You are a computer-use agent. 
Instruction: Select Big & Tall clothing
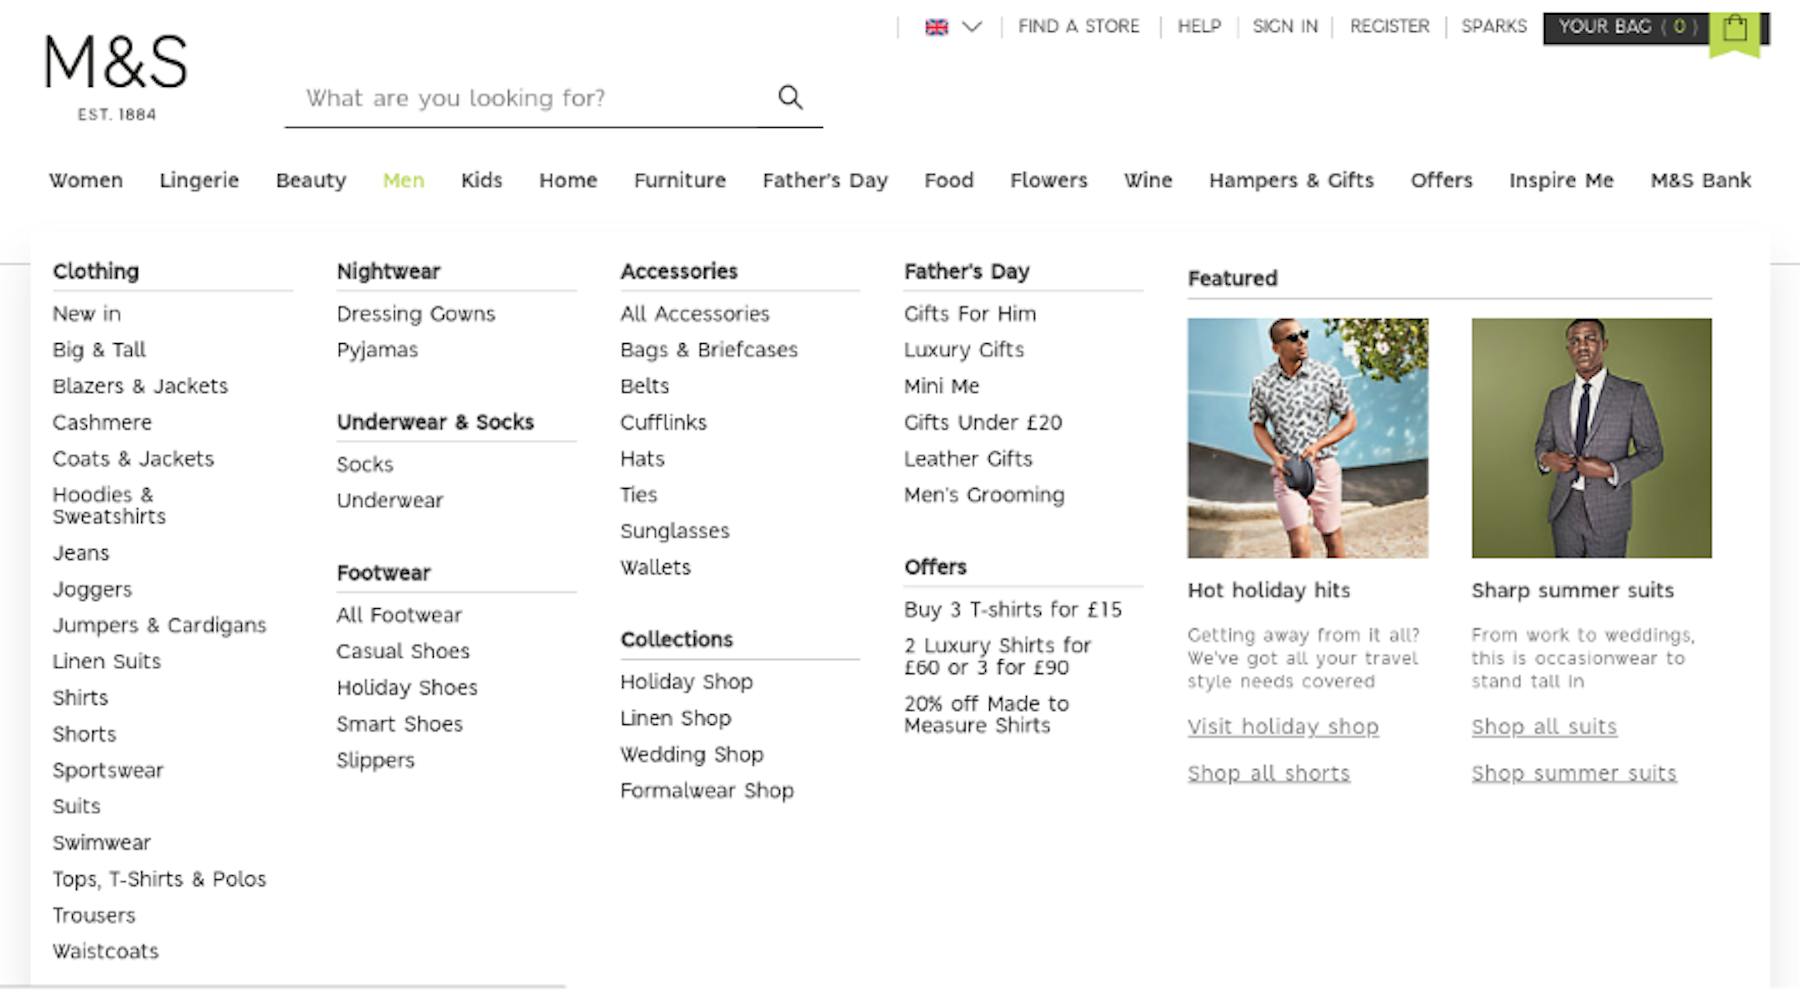coord(99,350)
